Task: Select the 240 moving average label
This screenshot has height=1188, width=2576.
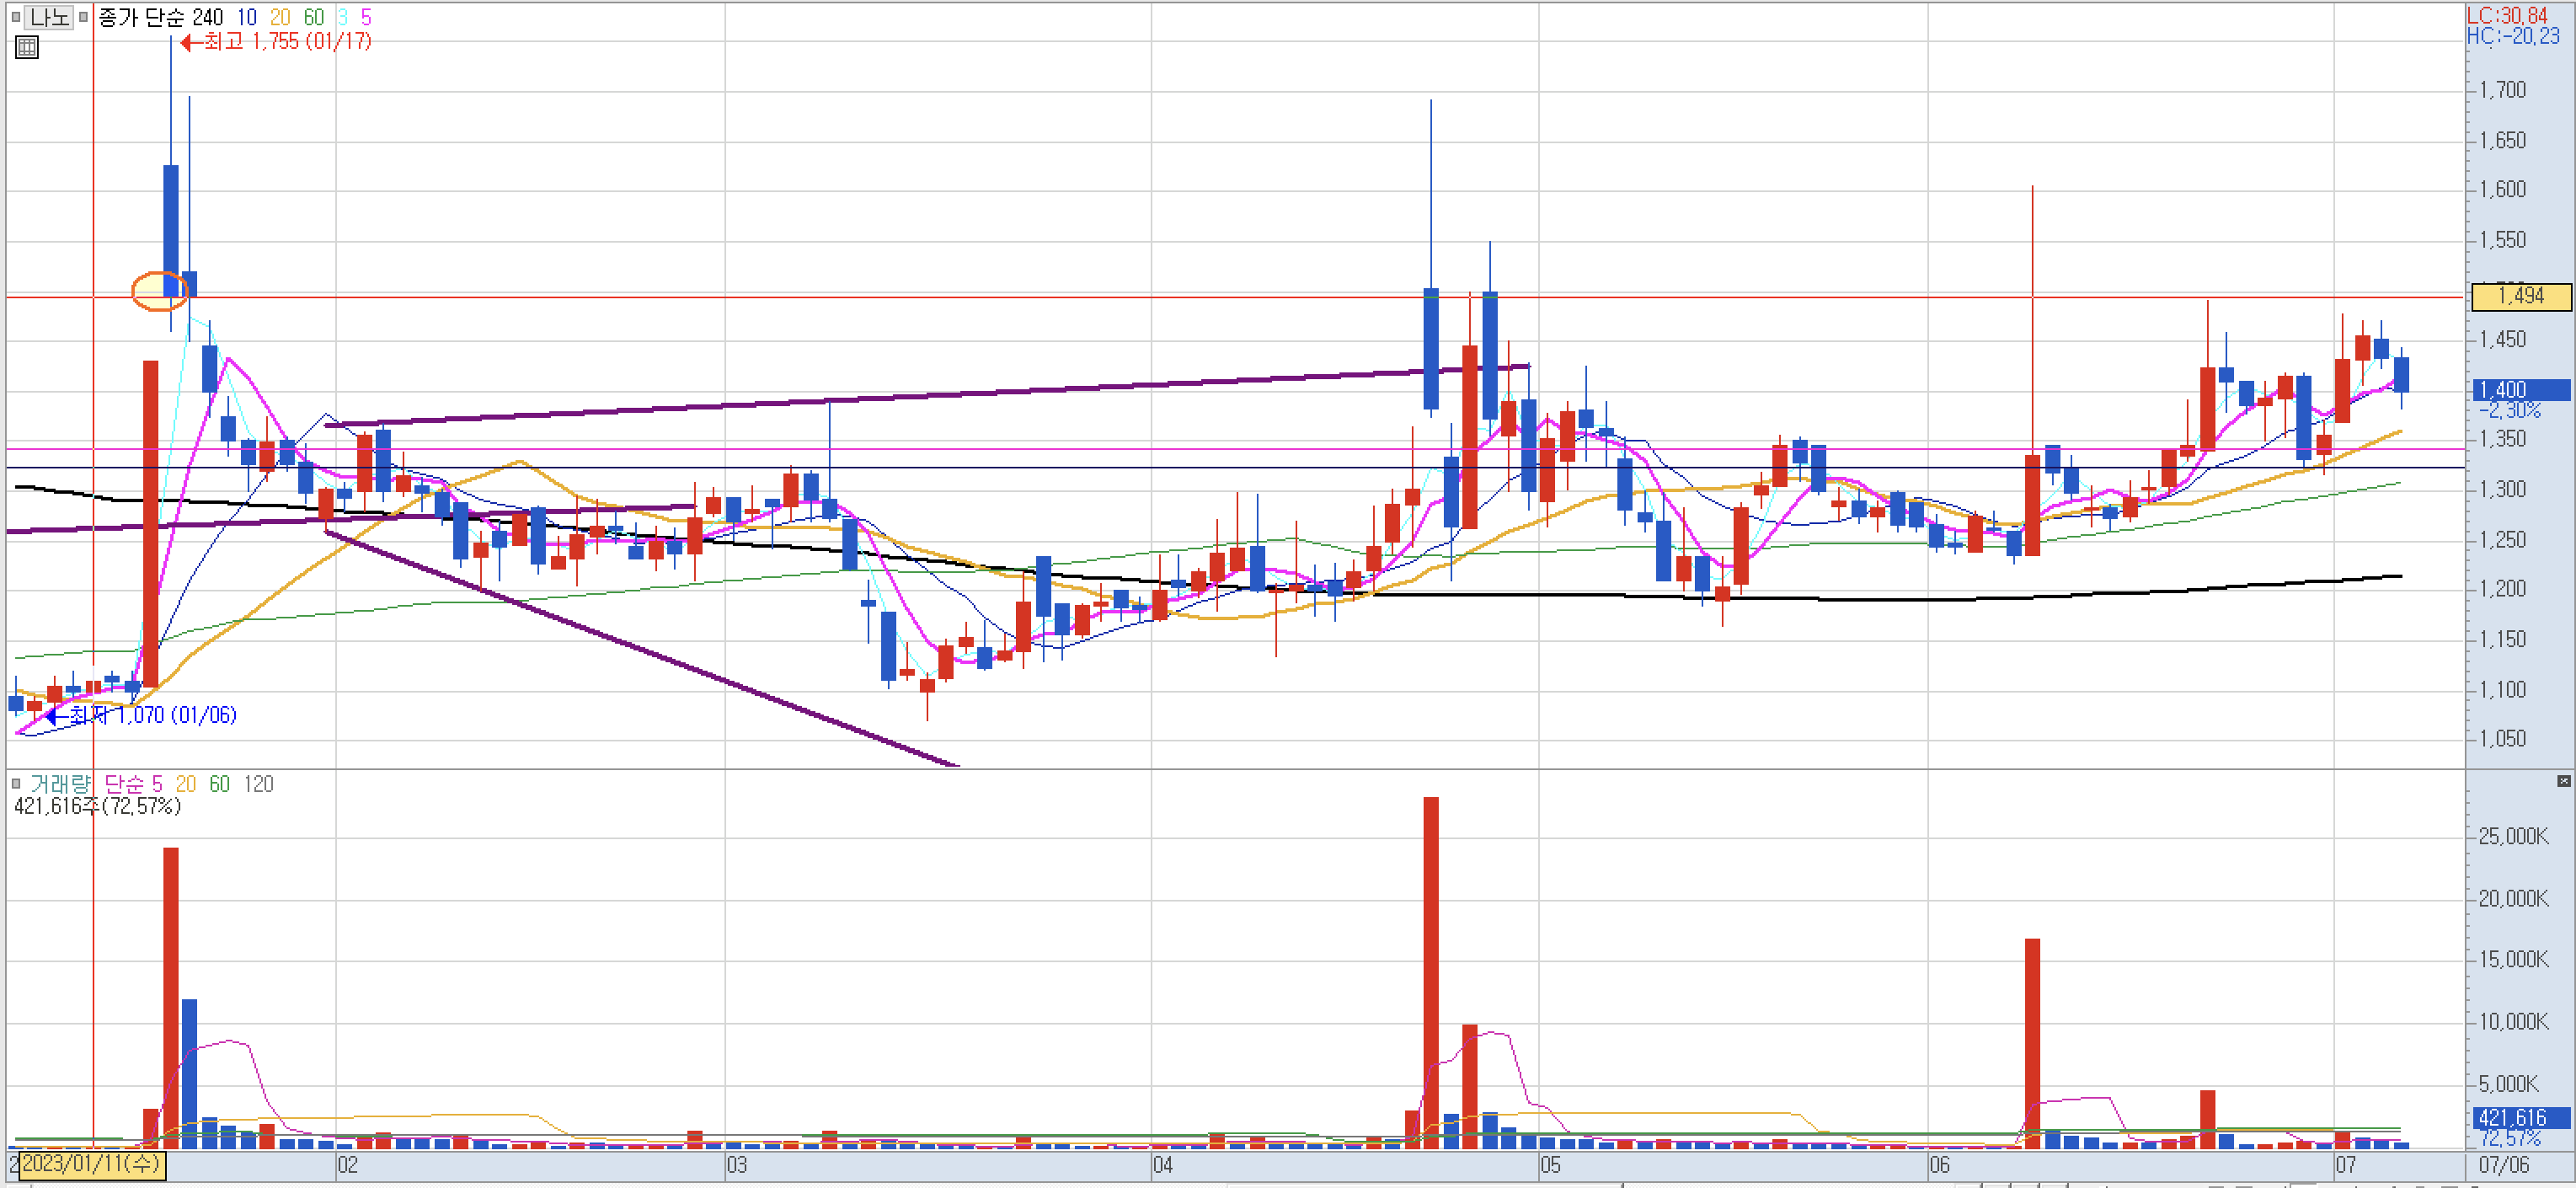Action: click(207, 17)
